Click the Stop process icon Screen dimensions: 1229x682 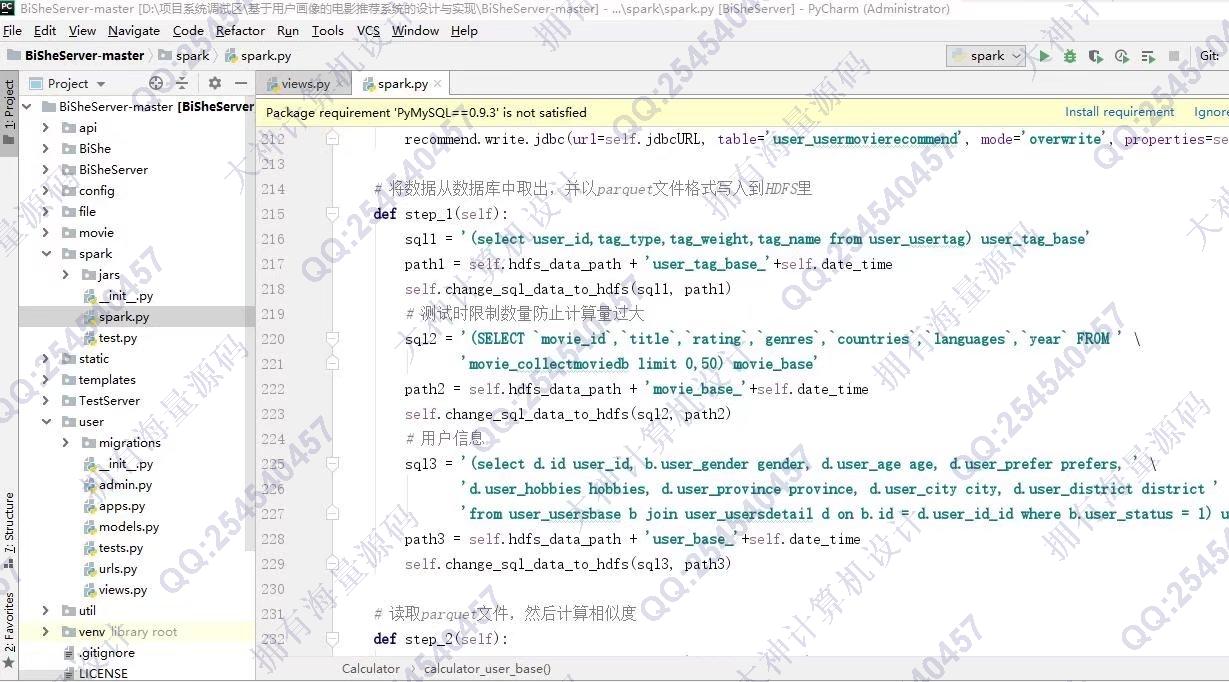pyautogui.click(x=1174, y=56)
